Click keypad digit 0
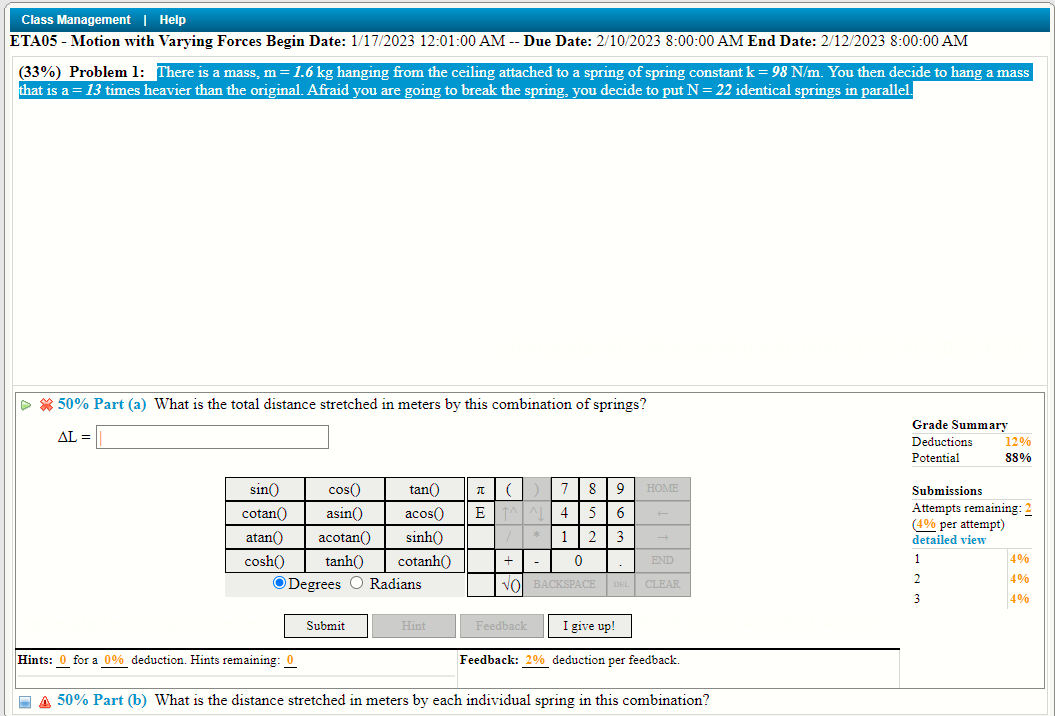Viewport: 1055px width, 716px height. click(x=579, y=561)
